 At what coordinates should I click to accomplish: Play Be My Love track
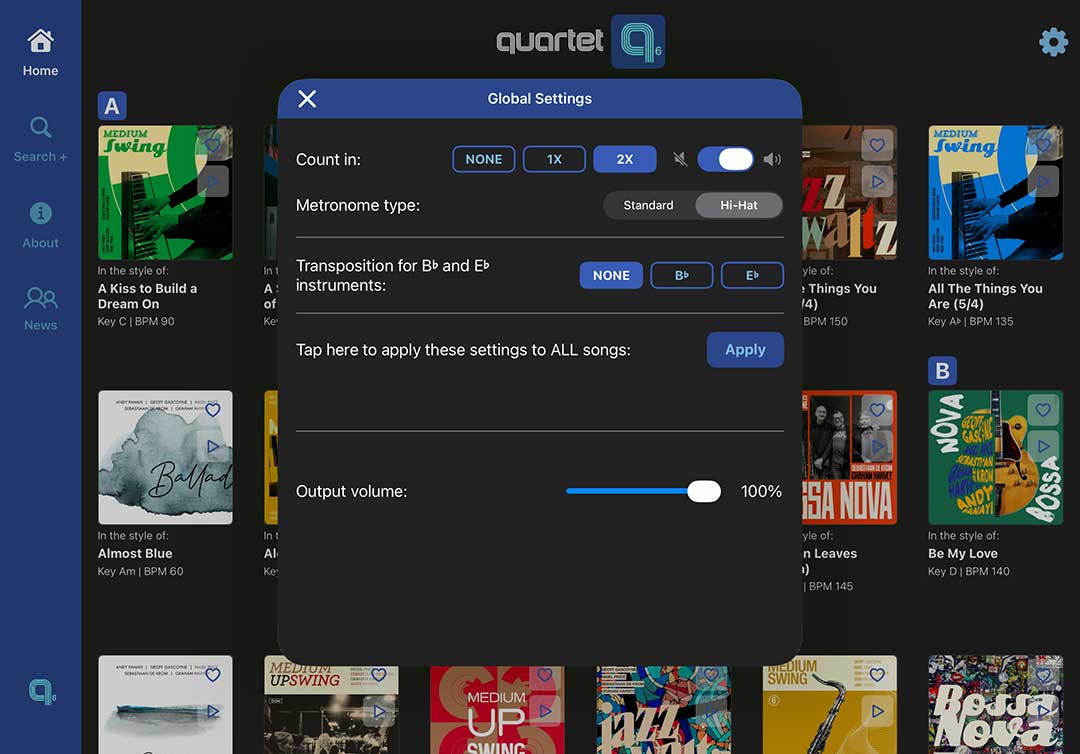pyautogui.click(x=1043, y=447)
